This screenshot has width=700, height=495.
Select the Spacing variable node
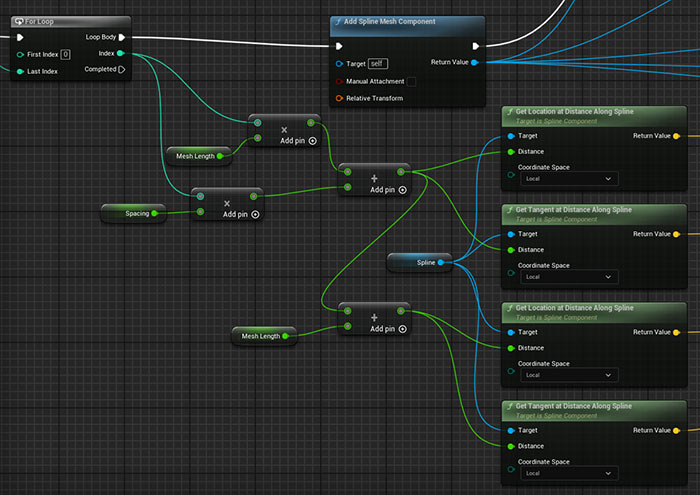click(133, 213)
